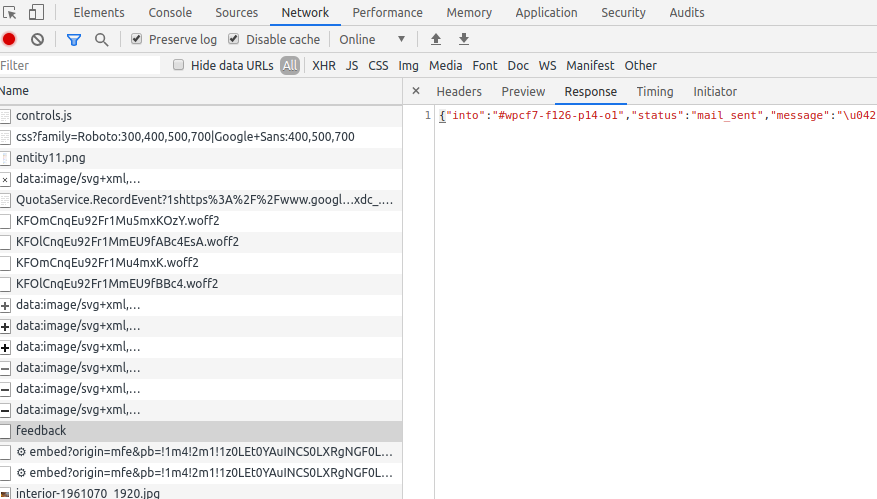Select the controls.js request row
Image resolution: width=877 pixels, height=499 pixels.
(x=43, y=116)
